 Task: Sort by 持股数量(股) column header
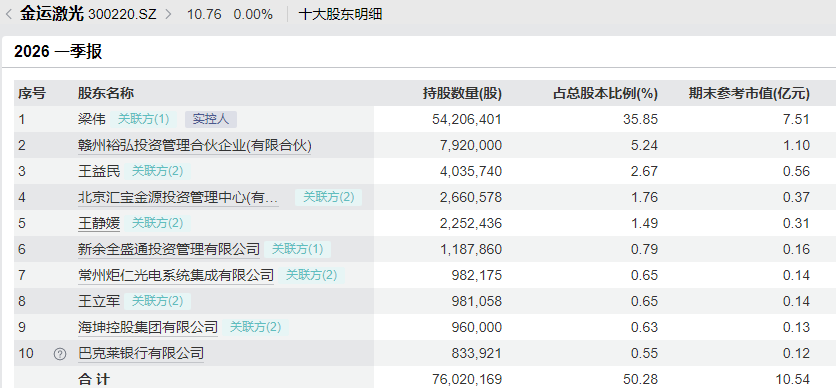(462, 94)
